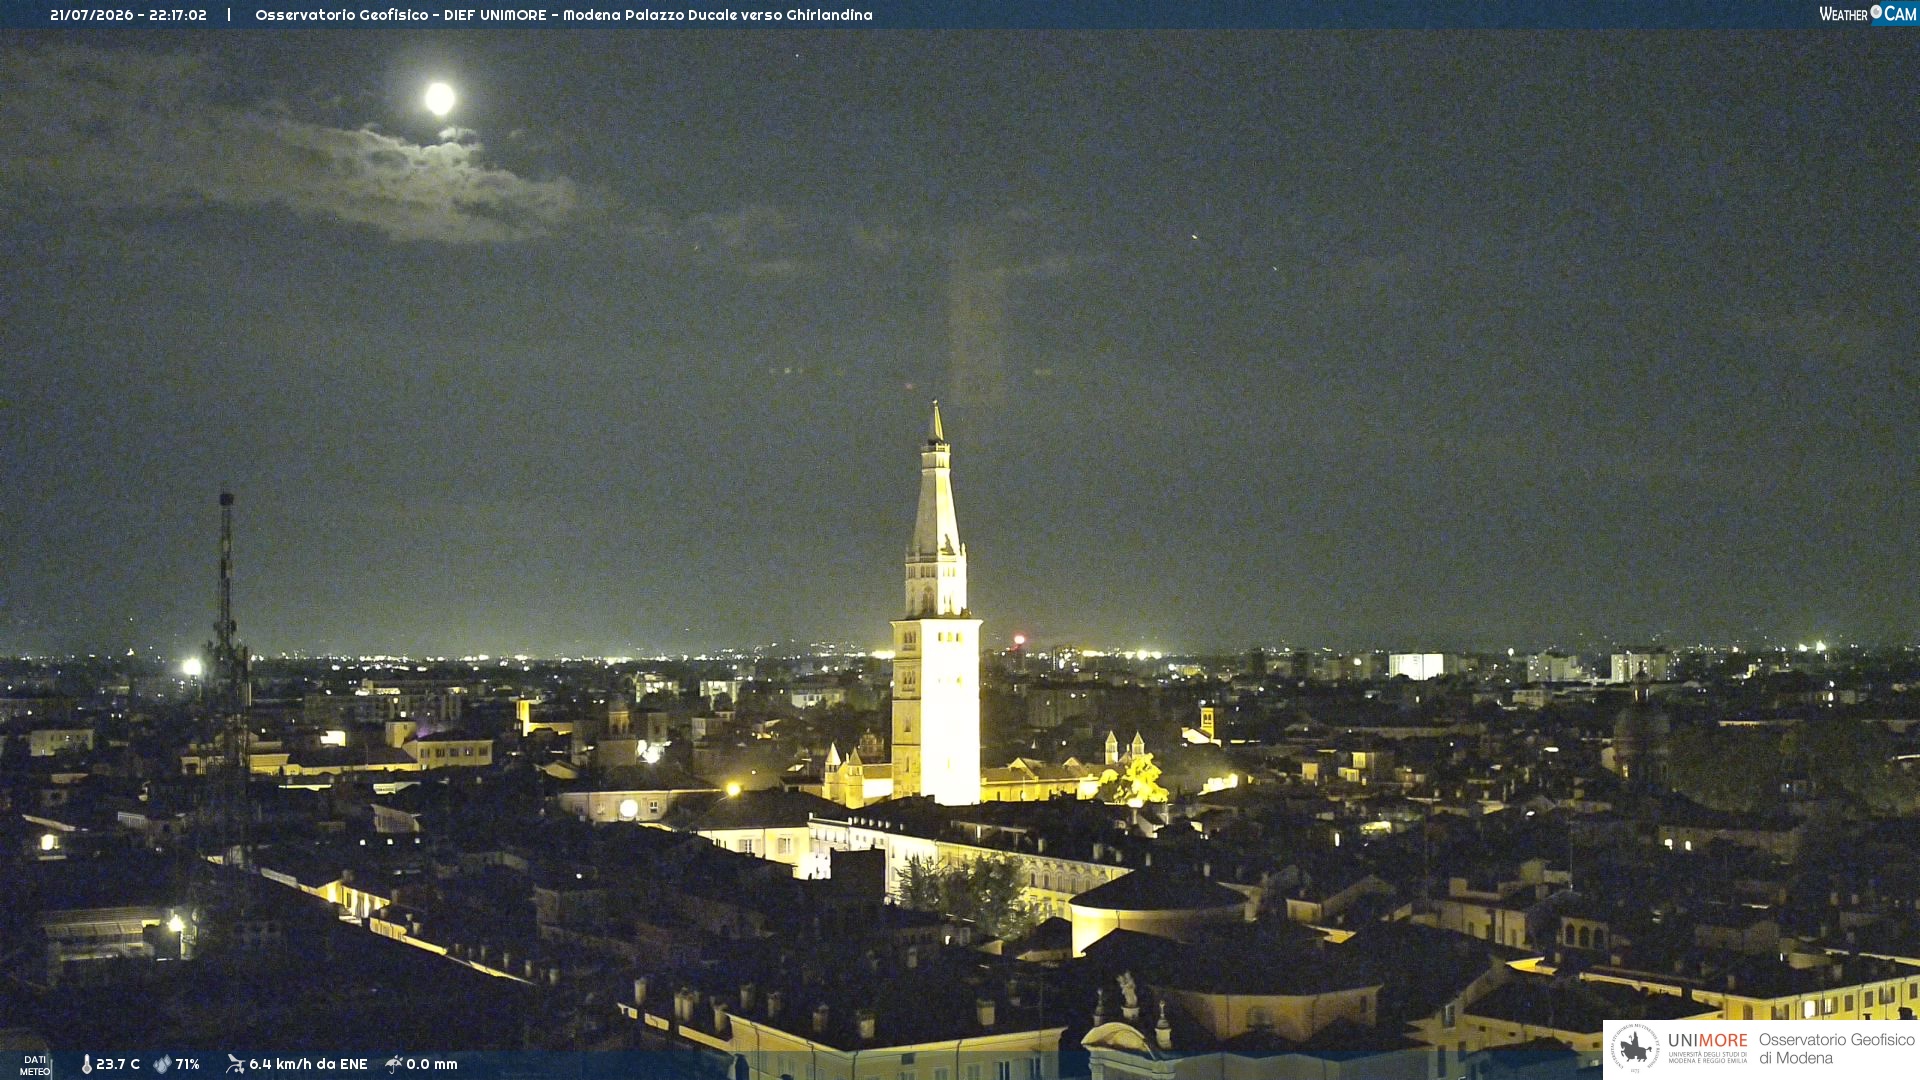This screenshot has width=1920, height=1080.
Task: Click the Osservatorio Geofisico - DIEF UNIMORE camera title
Action: (x=564, y=15)
